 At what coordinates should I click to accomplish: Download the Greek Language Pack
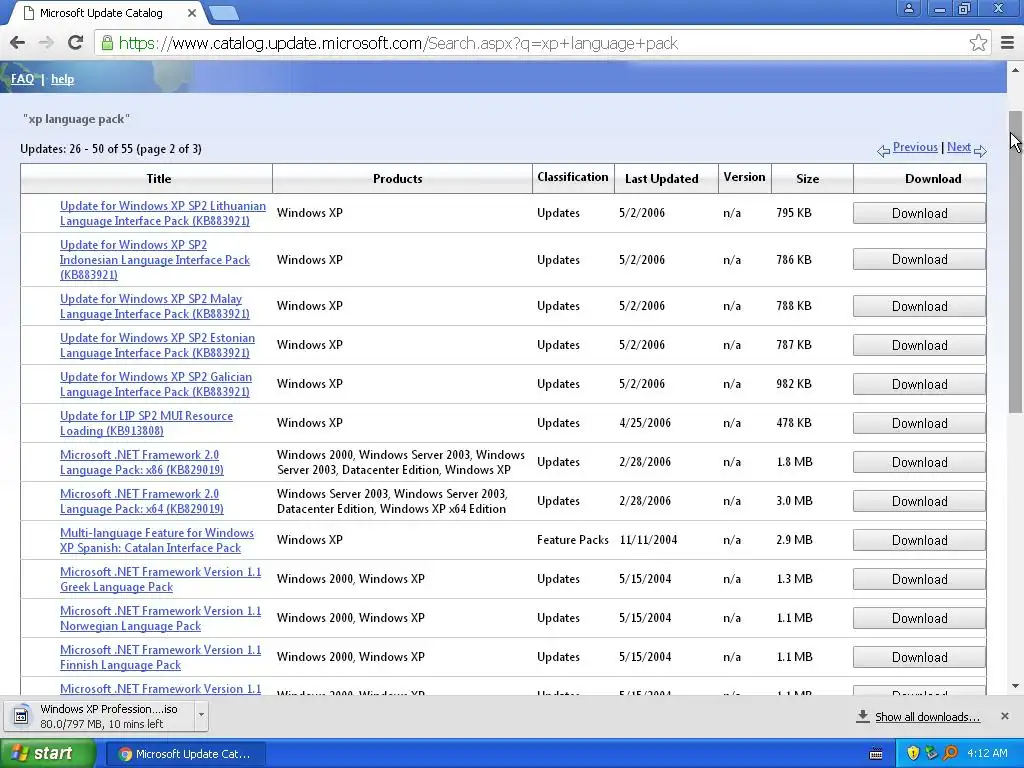click(x=919, y=579)
